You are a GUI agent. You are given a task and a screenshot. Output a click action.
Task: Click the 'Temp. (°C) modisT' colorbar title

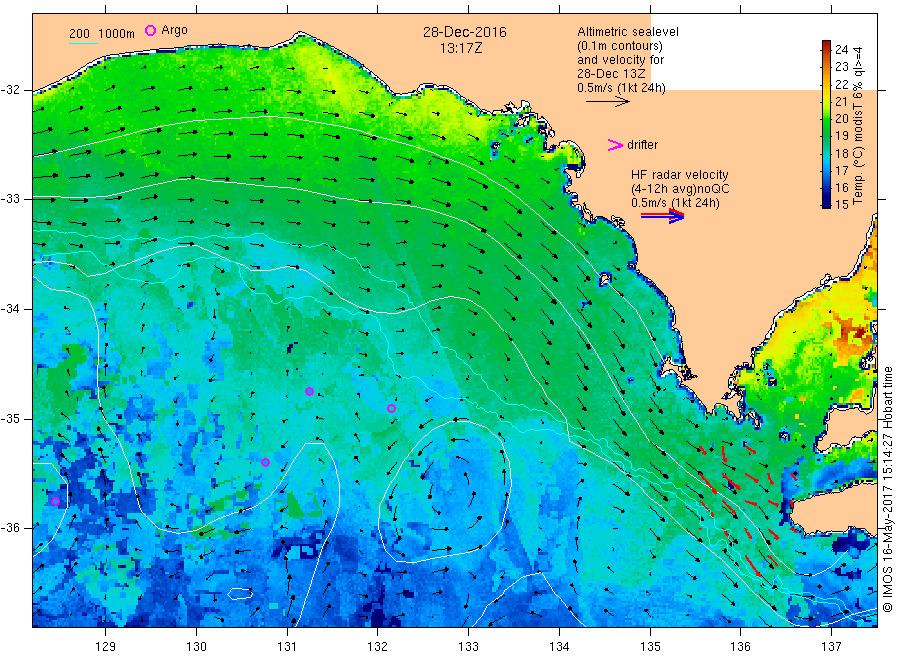click(x=858, y=125)
